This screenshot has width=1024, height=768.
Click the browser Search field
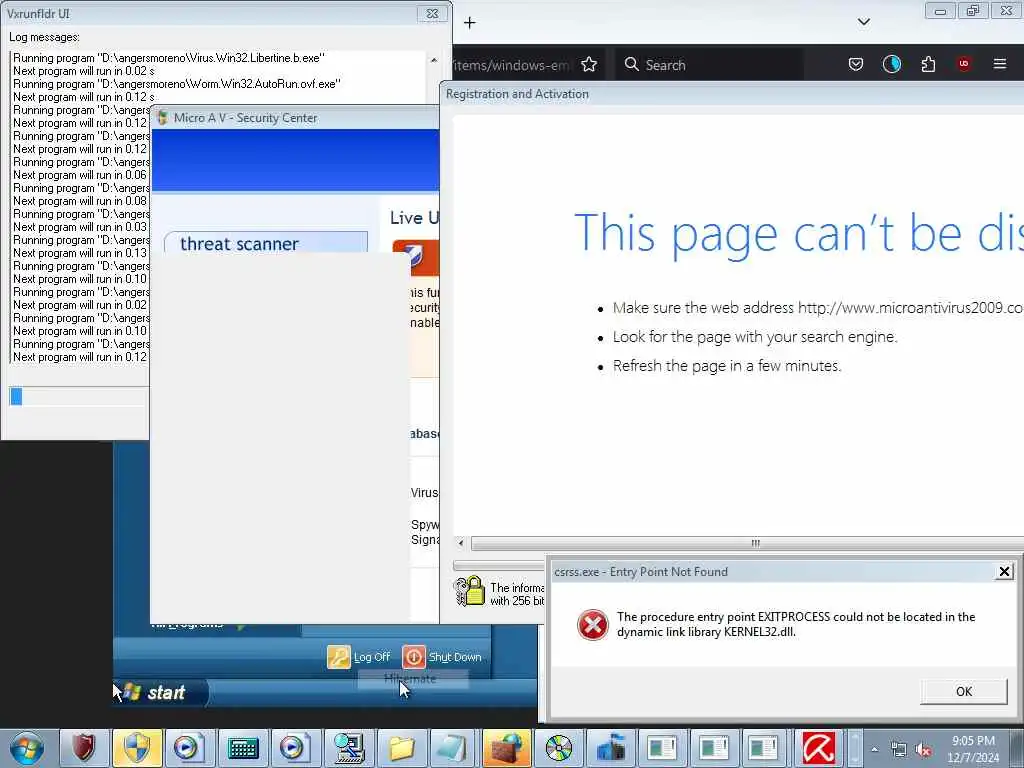pos(709,65)
